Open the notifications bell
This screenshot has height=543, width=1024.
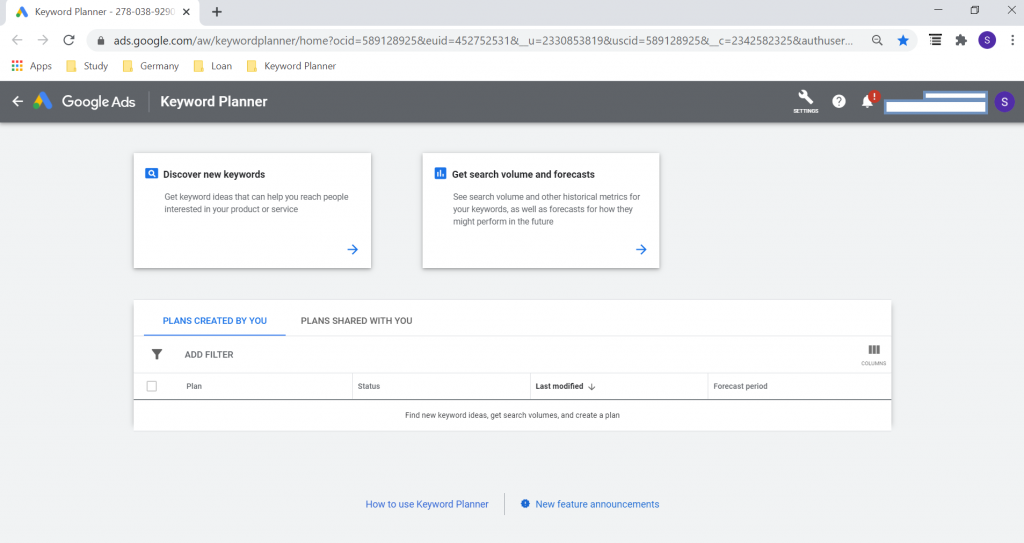867,101
